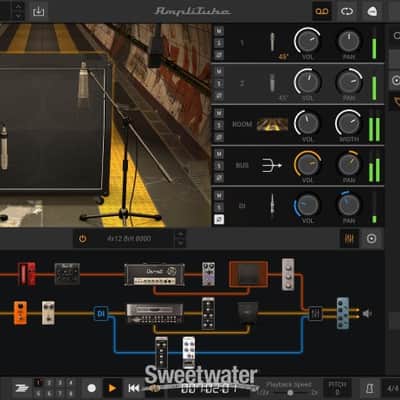Step to next cabinet model arrow
This screenshot has height=400, width=400.
(x=180, y=243)
